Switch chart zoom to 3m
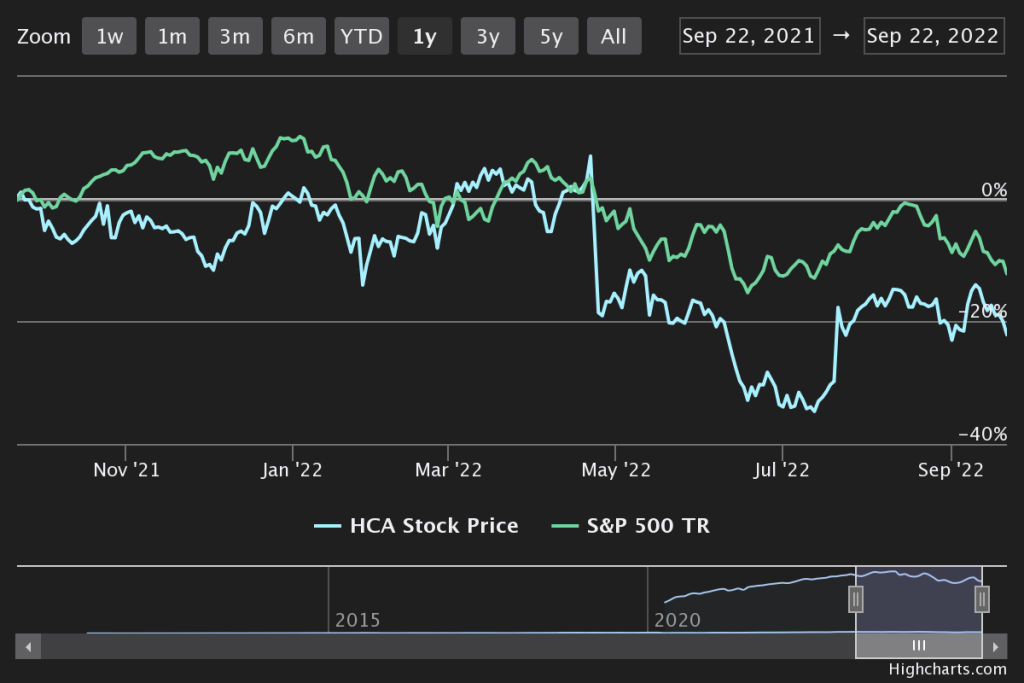This screenshot has height=683, width=1024. 235,37
